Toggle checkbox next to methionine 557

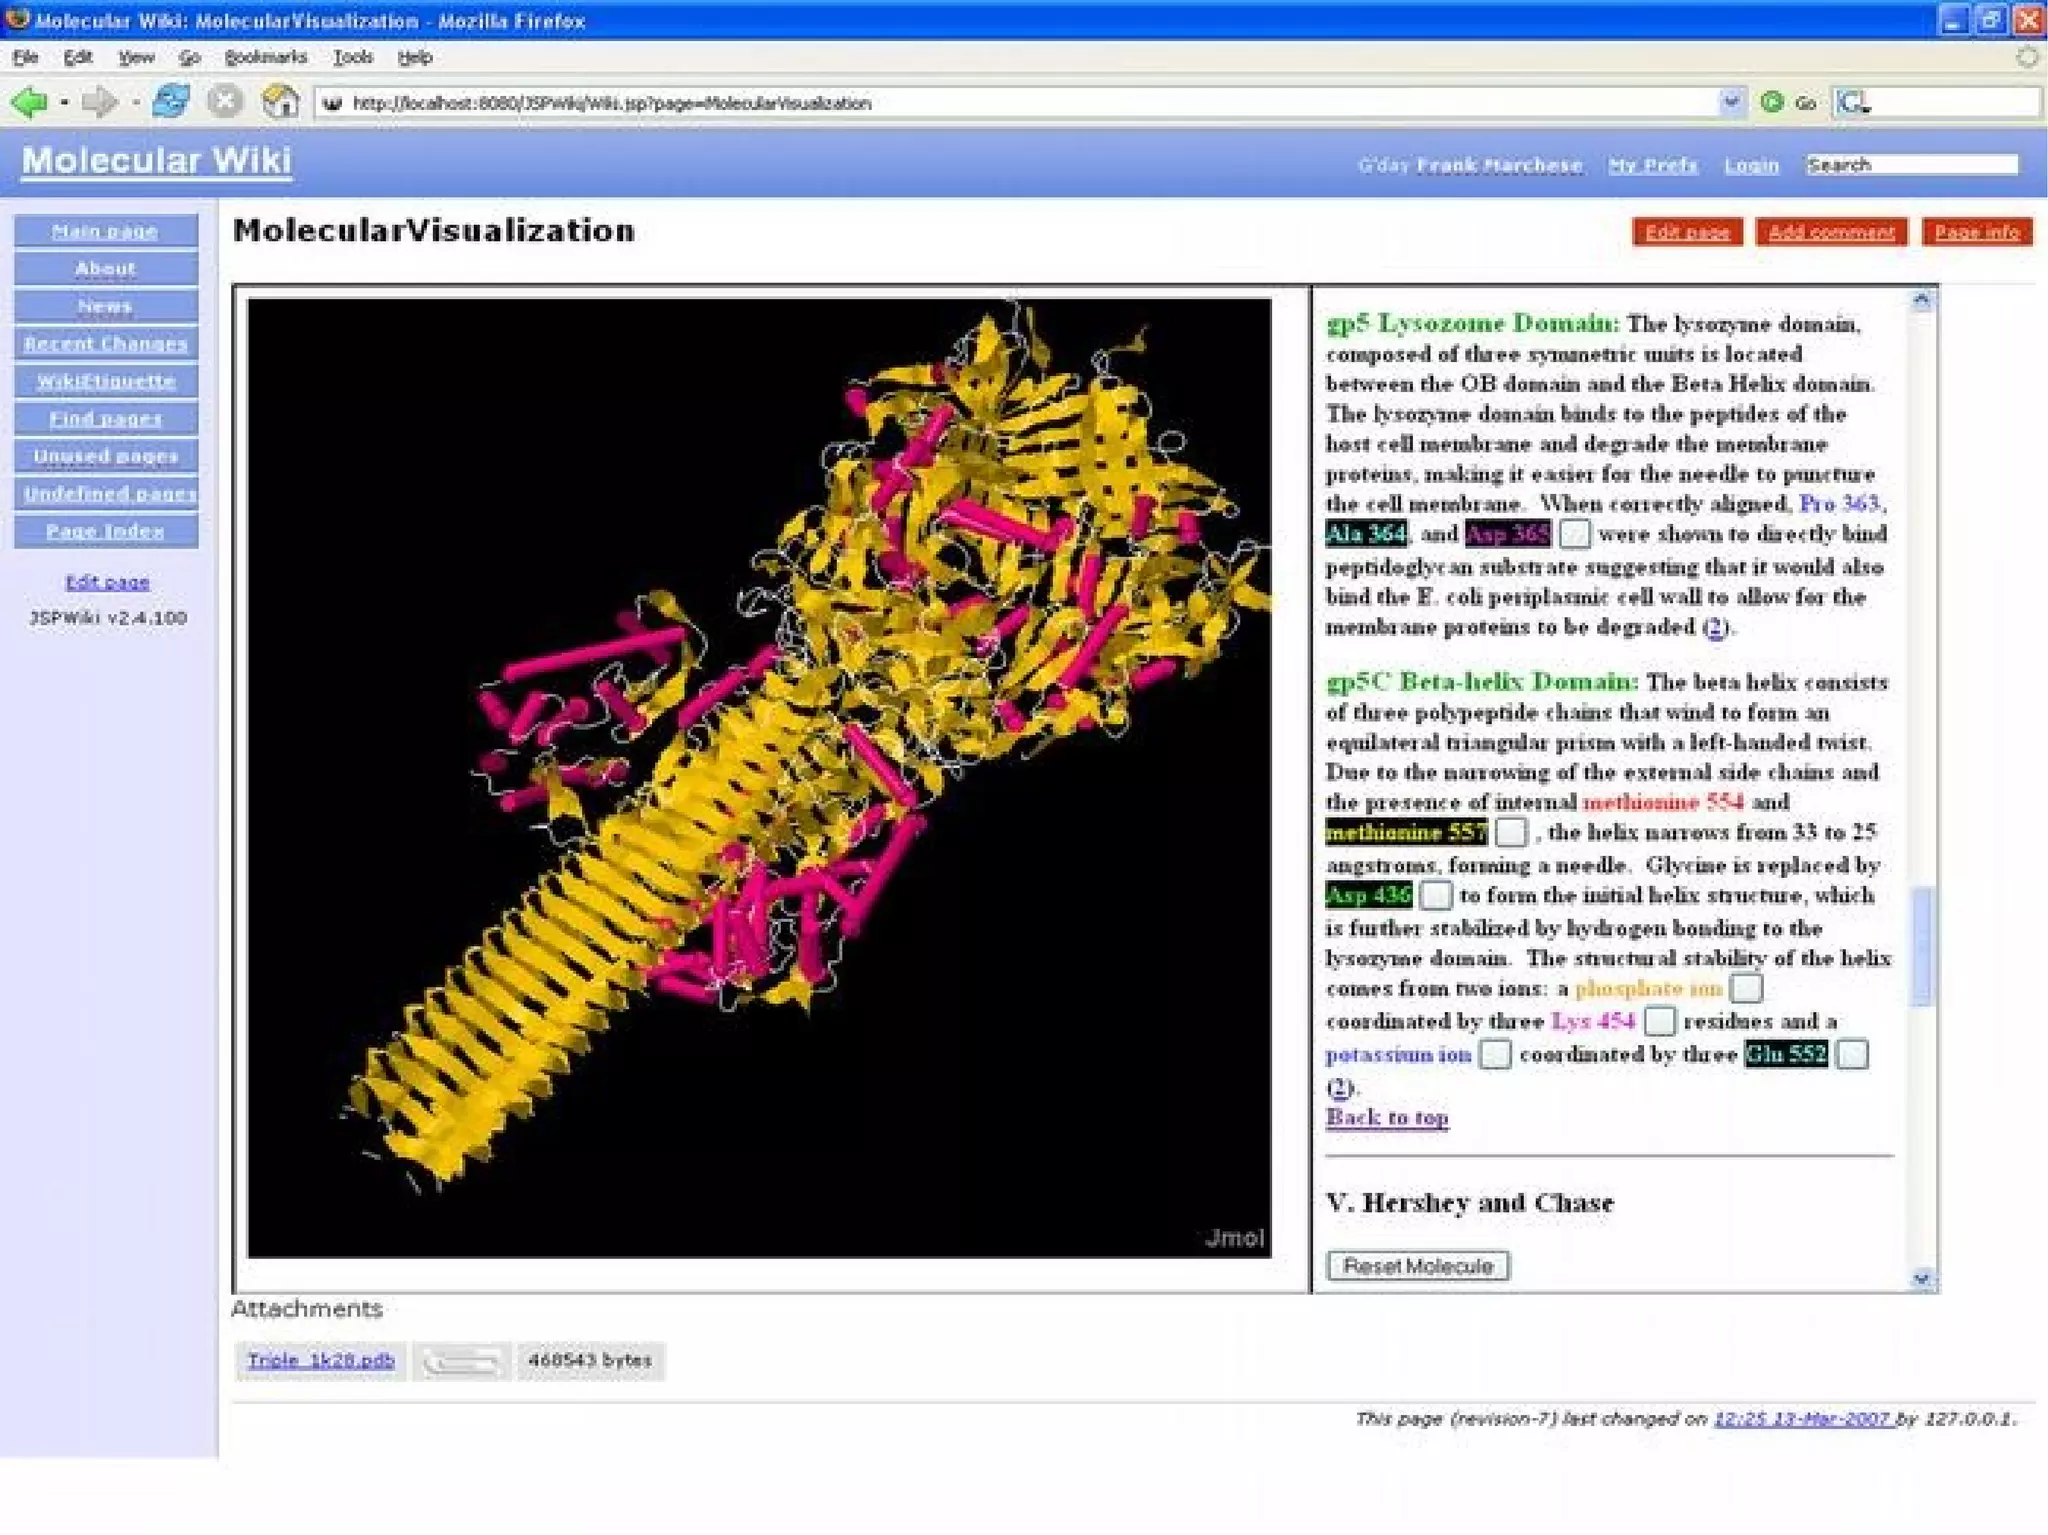coord(1511,832)
